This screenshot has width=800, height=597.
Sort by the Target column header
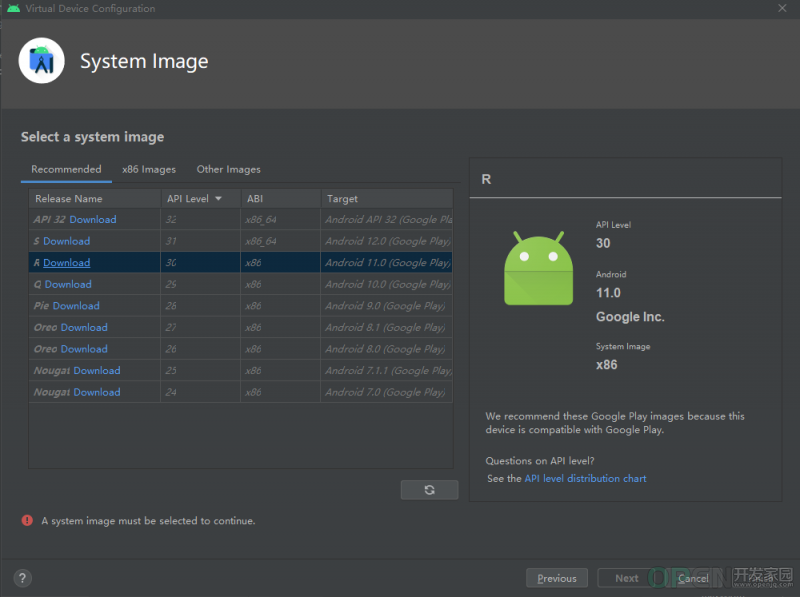pyautogui.click(x=387, y=198)
